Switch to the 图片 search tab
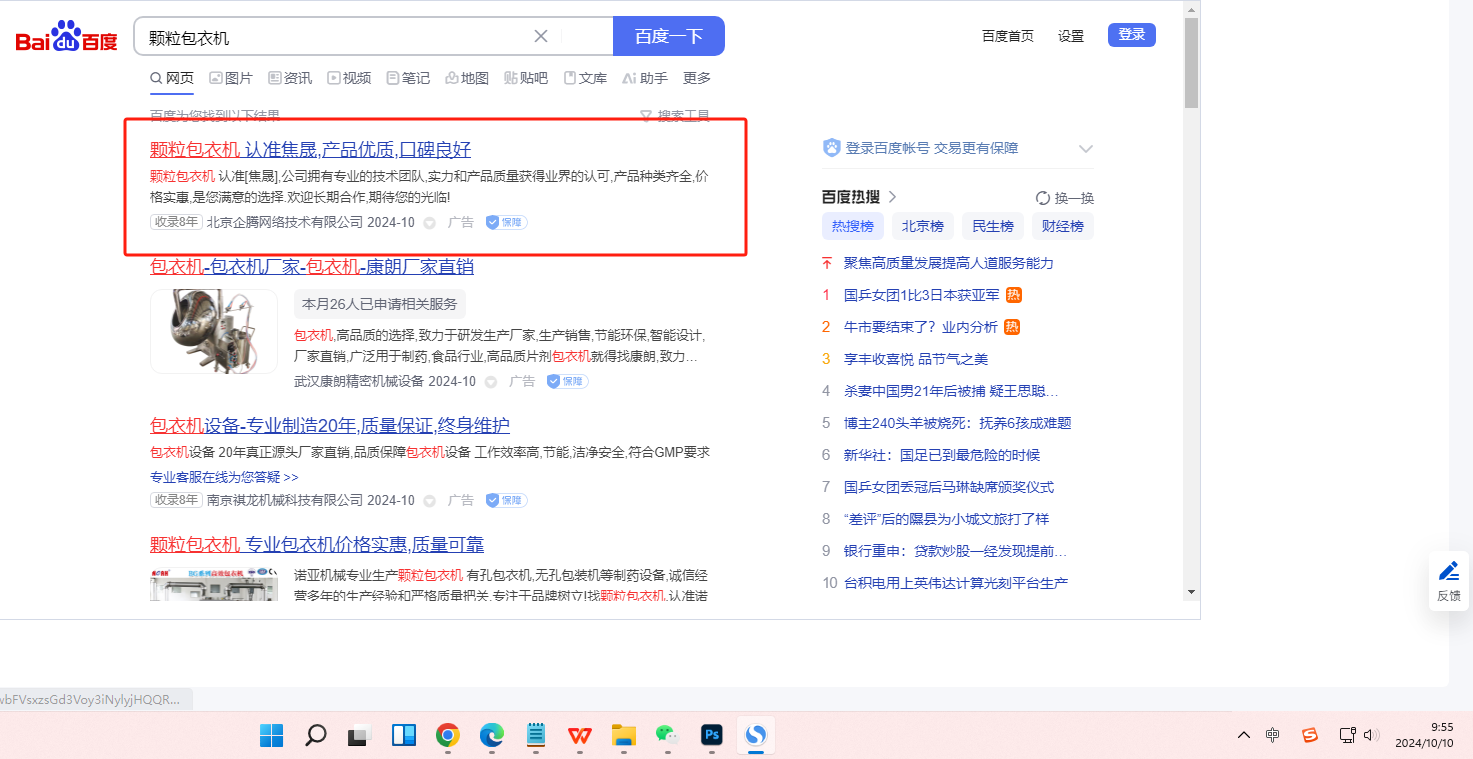 (231, 78)
